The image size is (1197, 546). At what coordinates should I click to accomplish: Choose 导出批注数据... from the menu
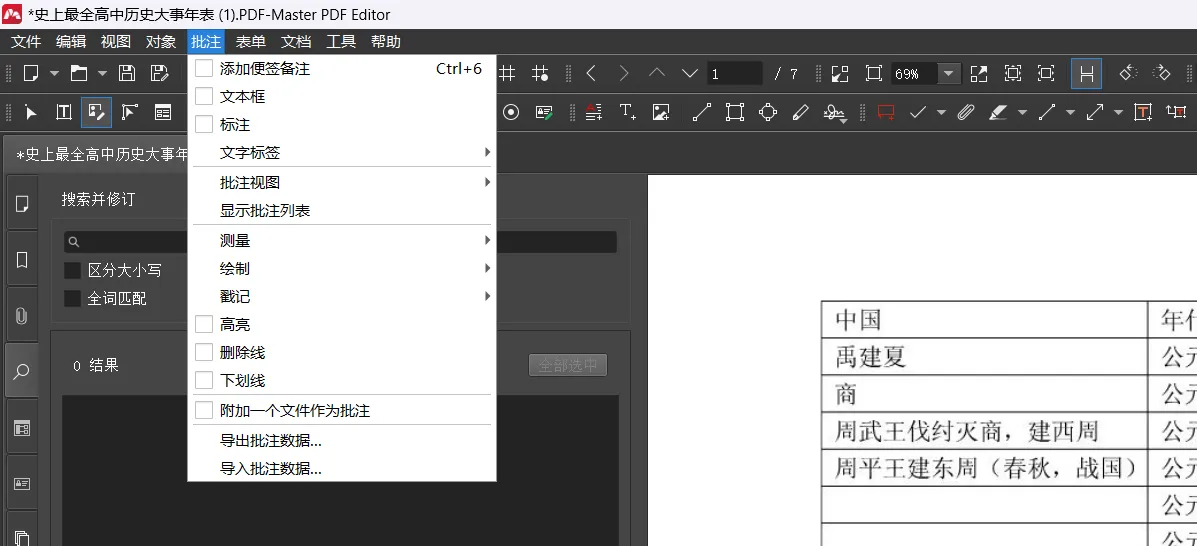pos(342,441)
